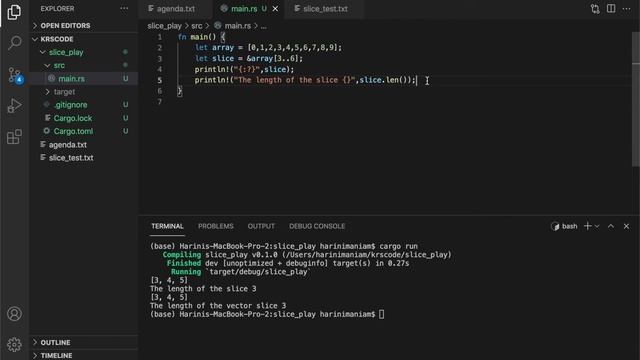Close the terminal panel
Viewport: 640px width, 360px height.
627,226
